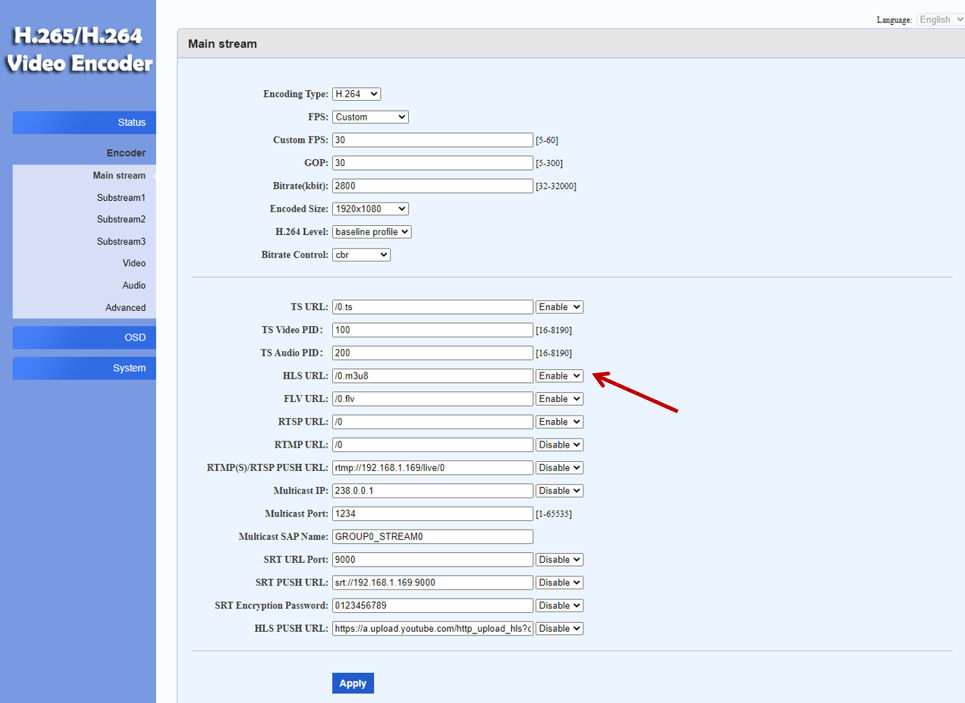Open the SRT URL Port Disable dropdown
965x703 pixels.
(x=559, y=560)
